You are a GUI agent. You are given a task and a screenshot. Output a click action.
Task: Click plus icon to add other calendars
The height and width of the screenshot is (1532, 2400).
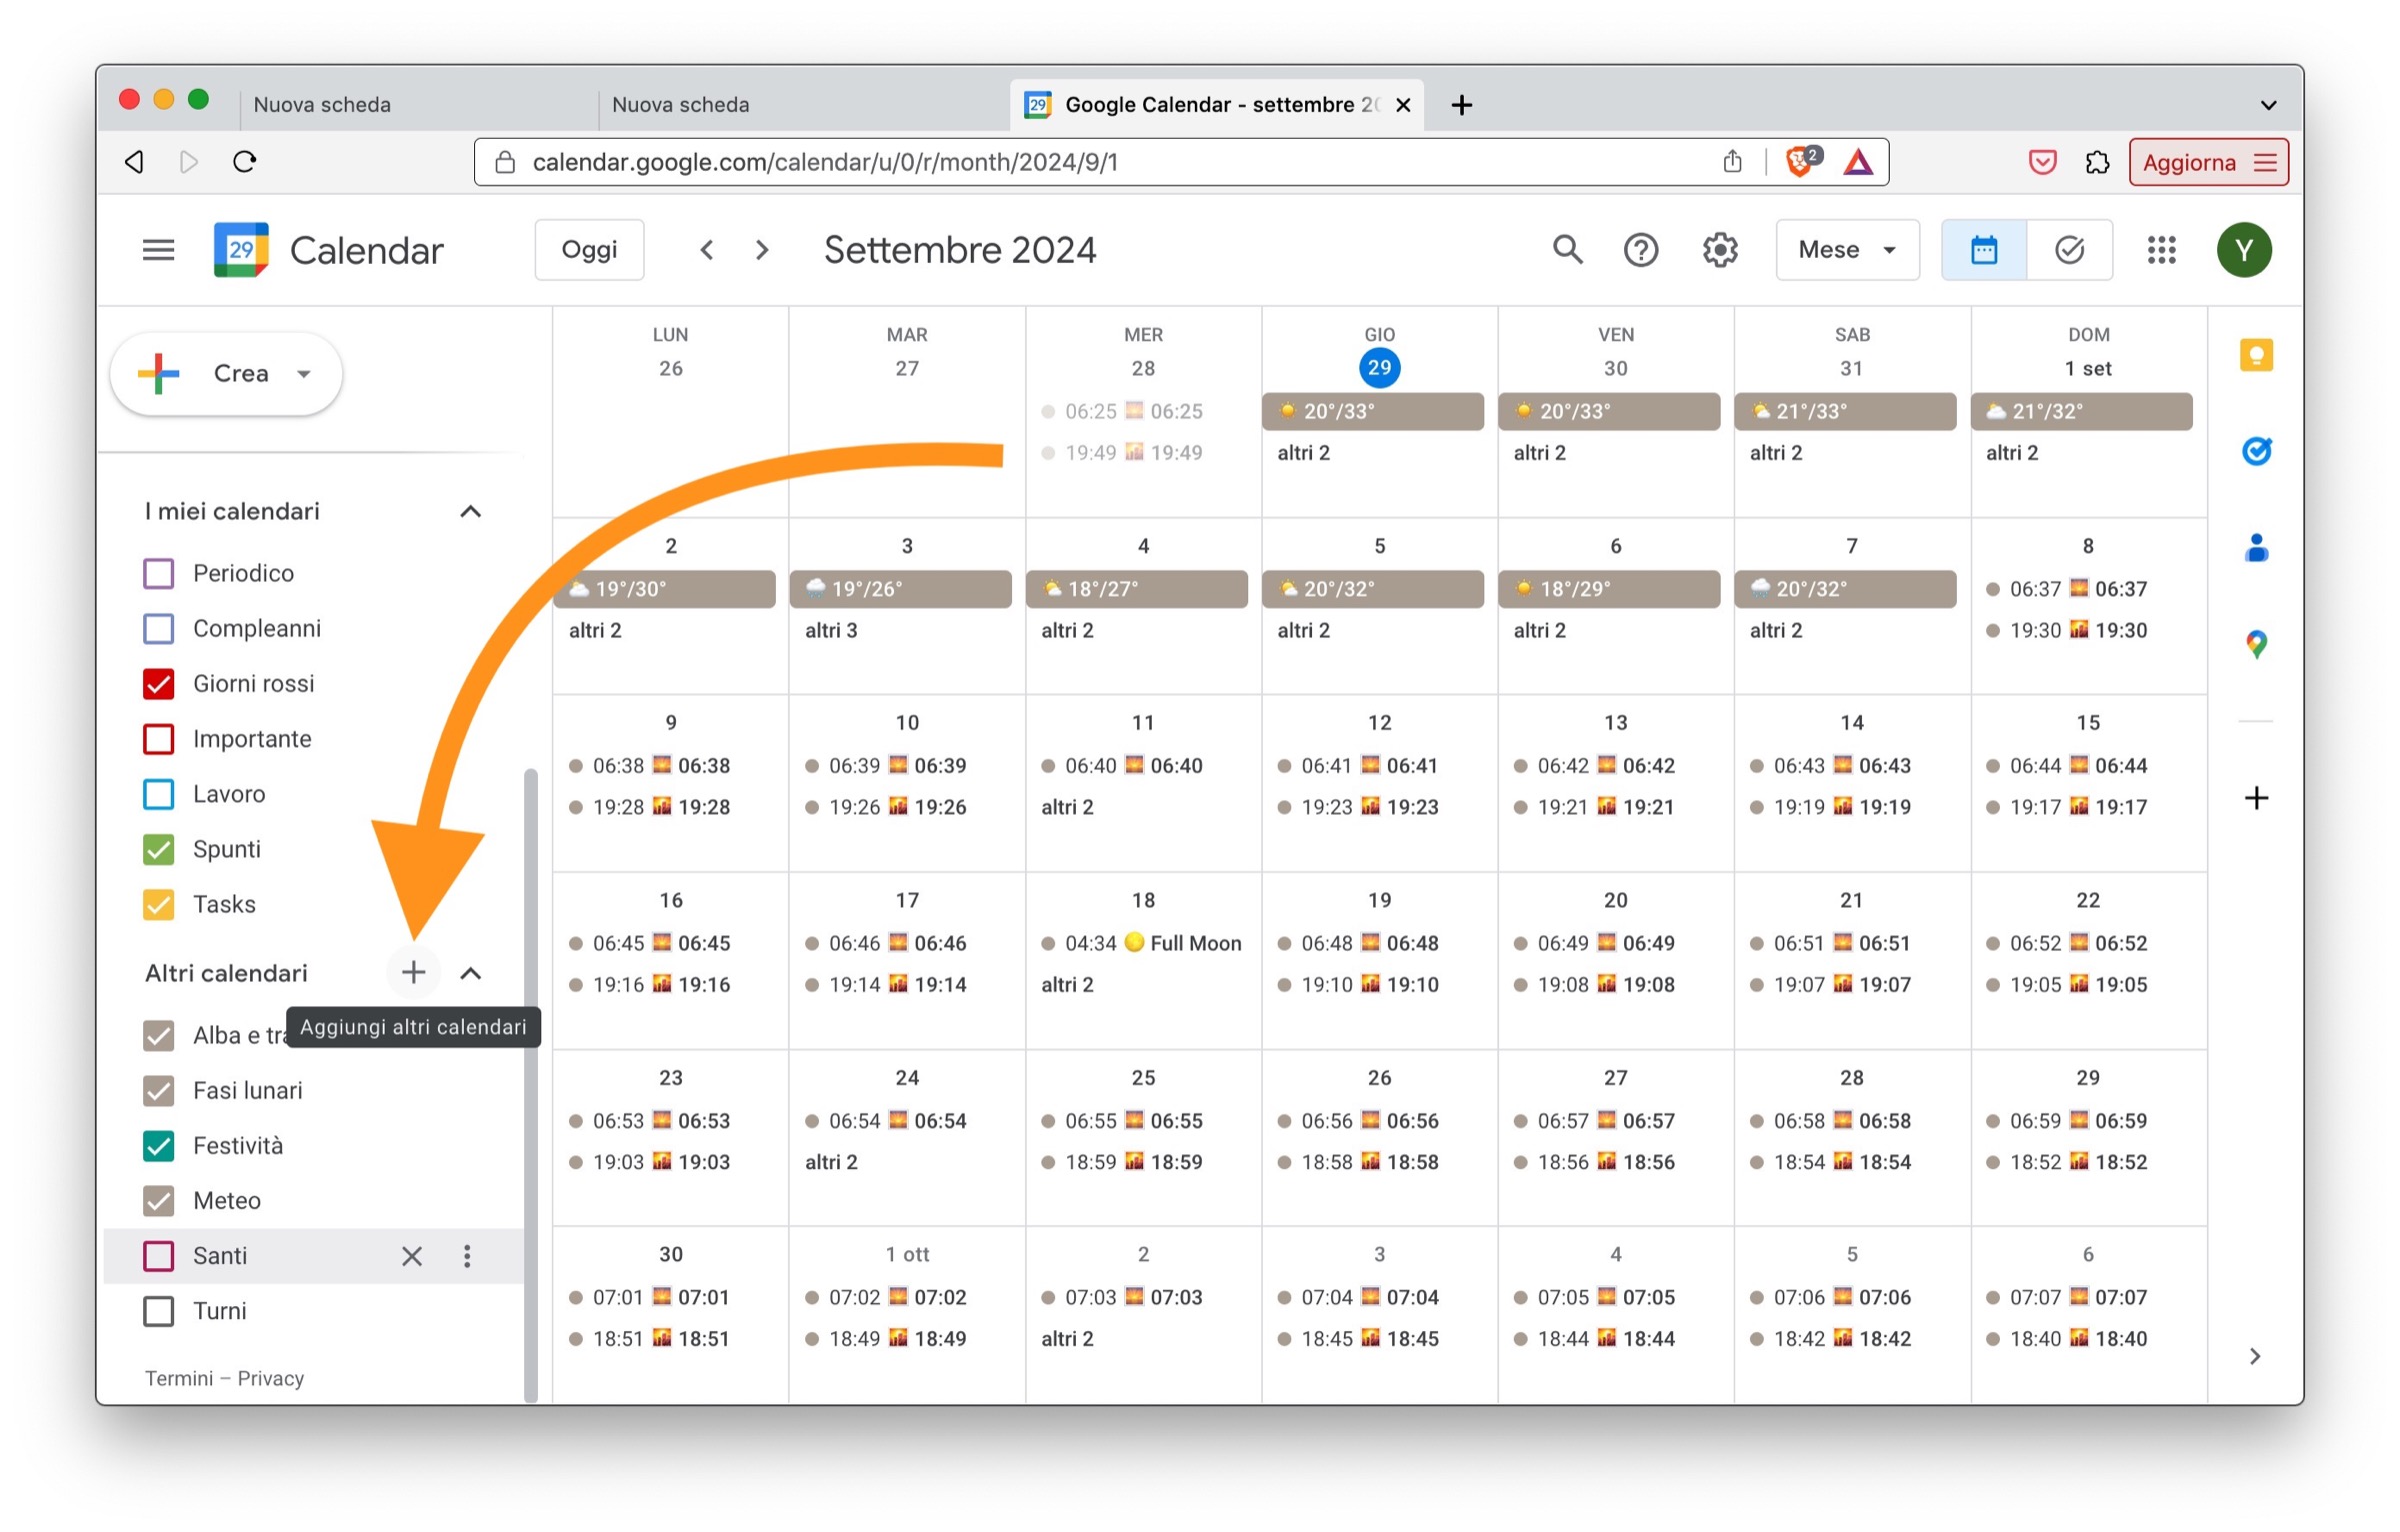tap(413, 972)
